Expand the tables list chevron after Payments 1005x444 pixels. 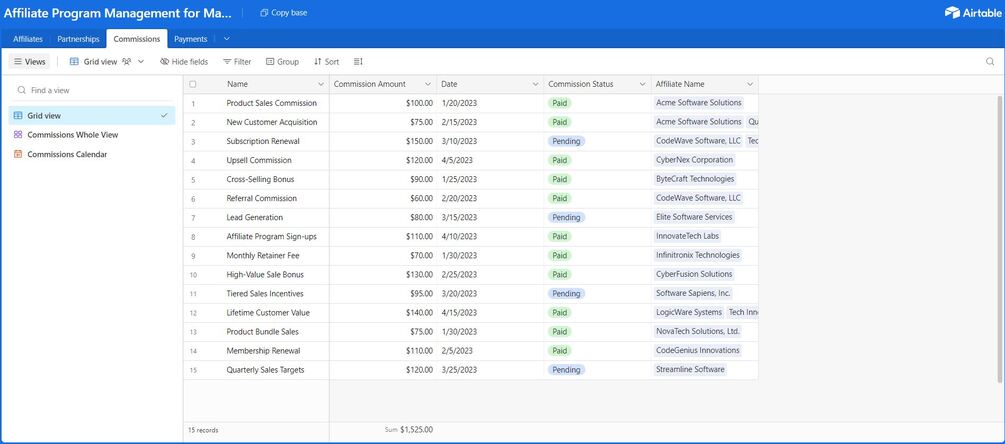tap(226, 39)
